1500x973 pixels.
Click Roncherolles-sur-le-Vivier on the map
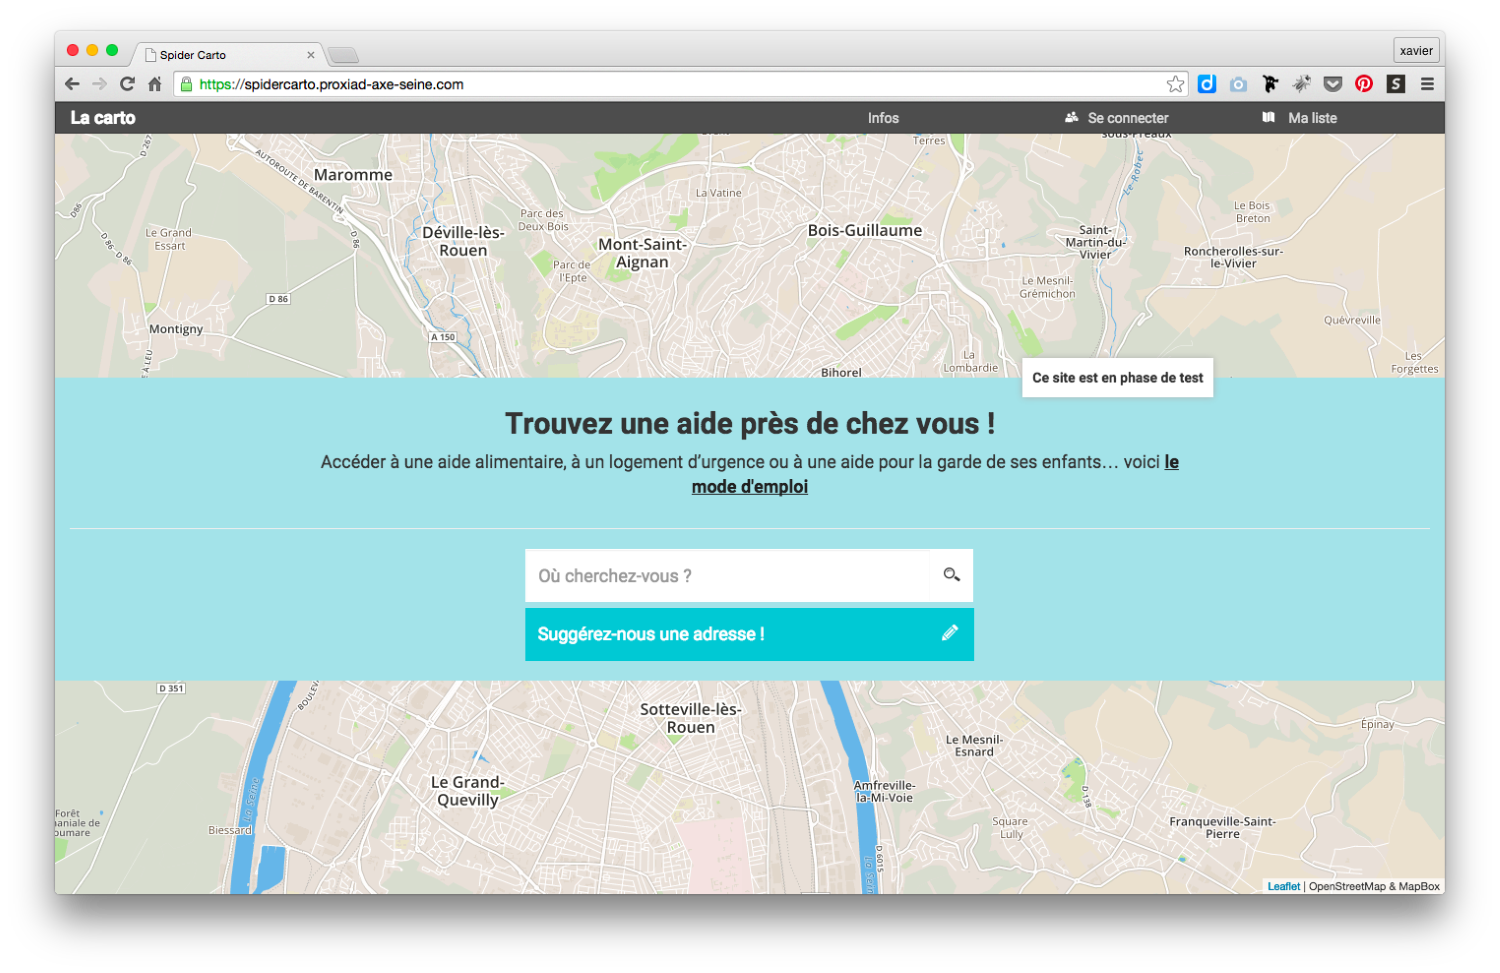[x=1233, y=257]
